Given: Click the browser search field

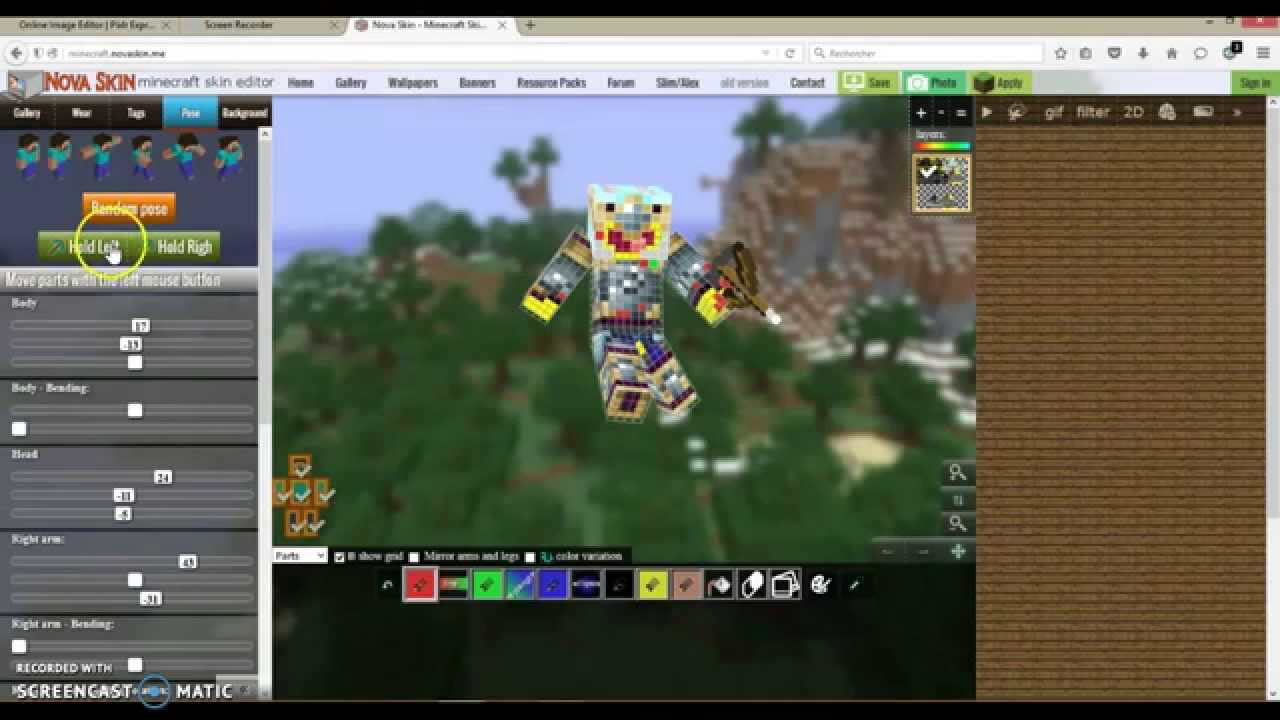Looking at the screenshot, I should coord(927,53).
